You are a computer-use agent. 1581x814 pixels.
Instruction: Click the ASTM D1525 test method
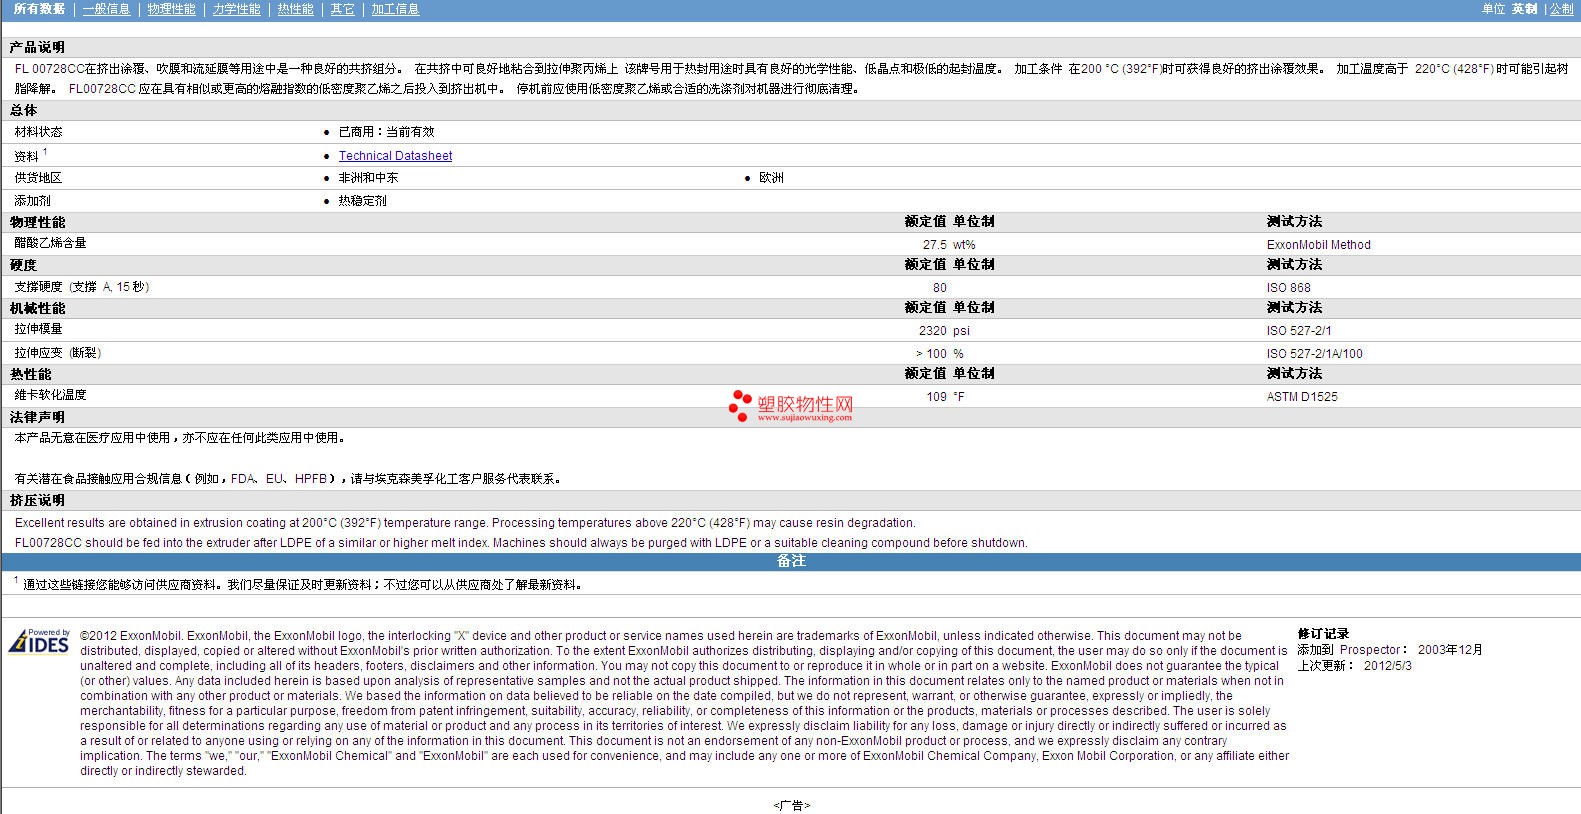(1302, 397)
